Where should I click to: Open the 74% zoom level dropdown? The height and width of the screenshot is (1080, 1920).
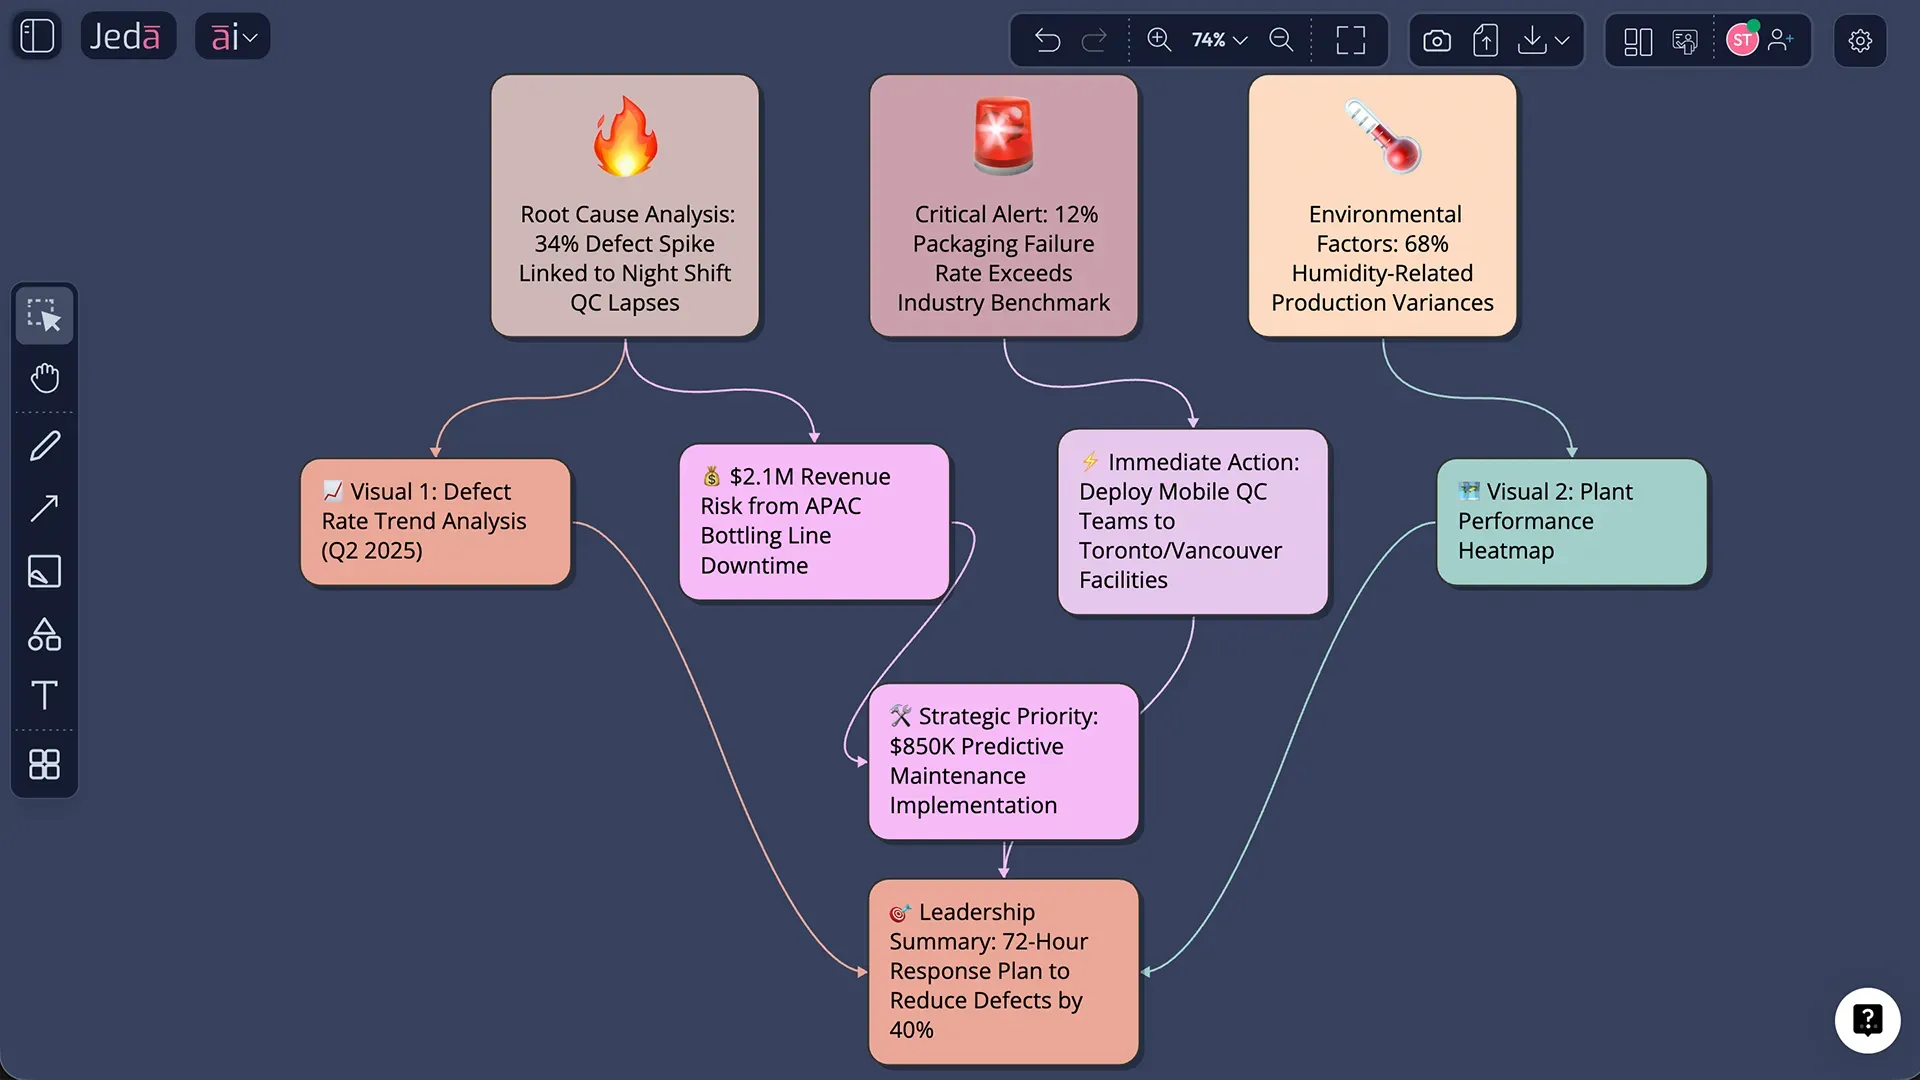[x=1216, y=40]
